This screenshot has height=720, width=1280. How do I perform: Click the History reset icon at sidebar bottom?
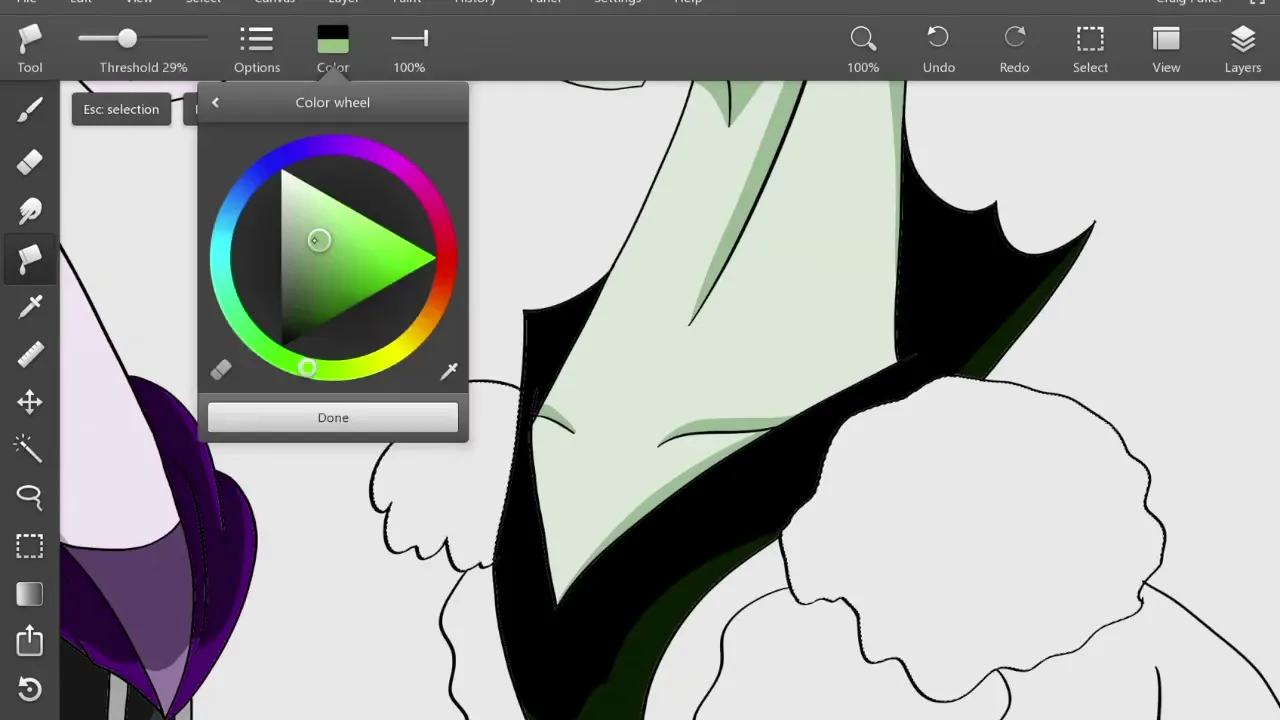[30, 689]
